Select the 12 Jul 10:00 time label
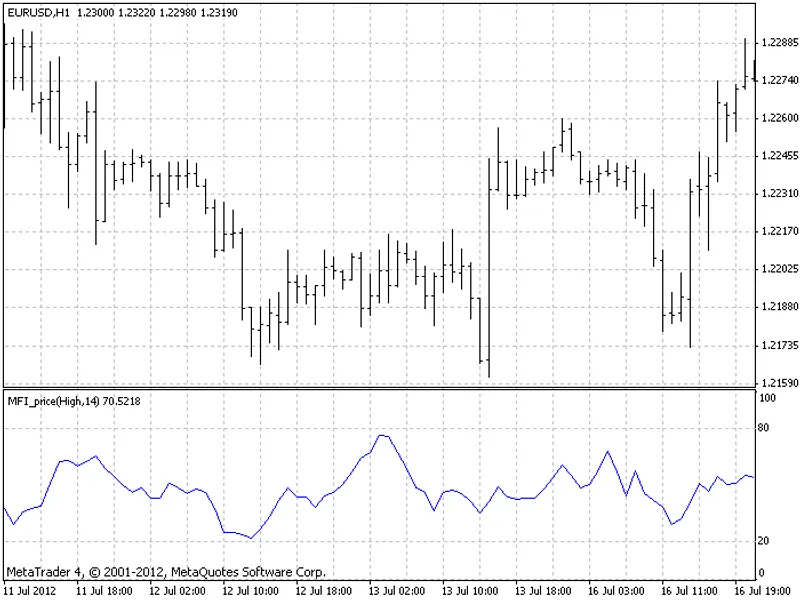 click(x=250, y=591)
